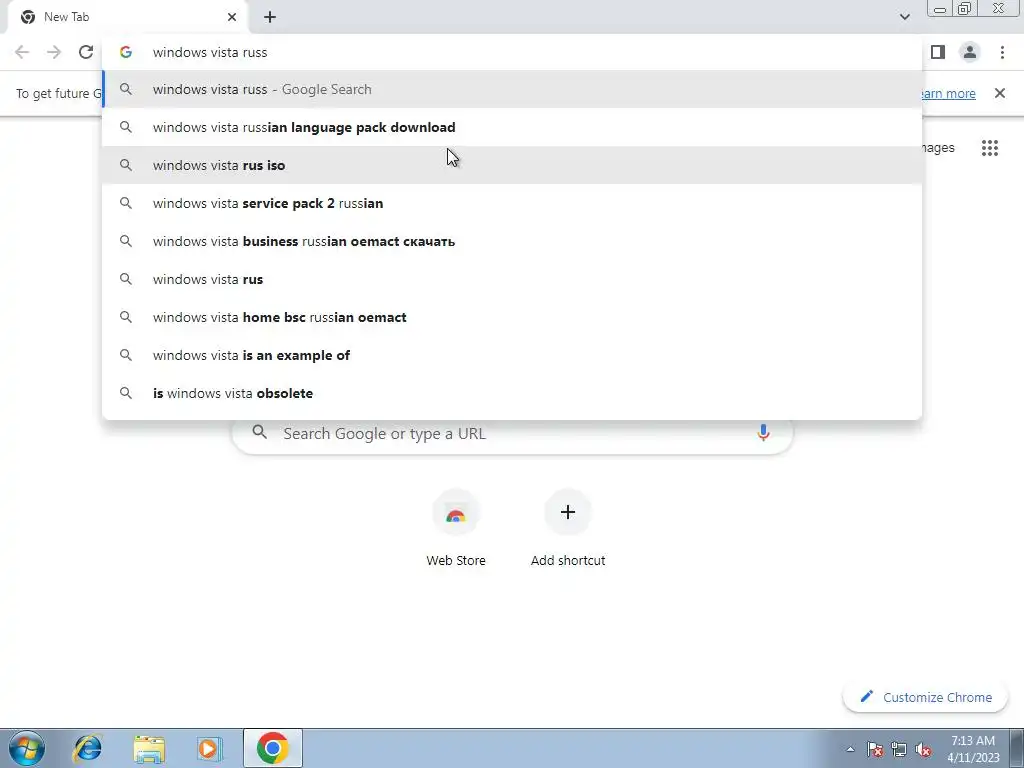
Task: Open Customize Chrome button
Action: click(925, 697)
